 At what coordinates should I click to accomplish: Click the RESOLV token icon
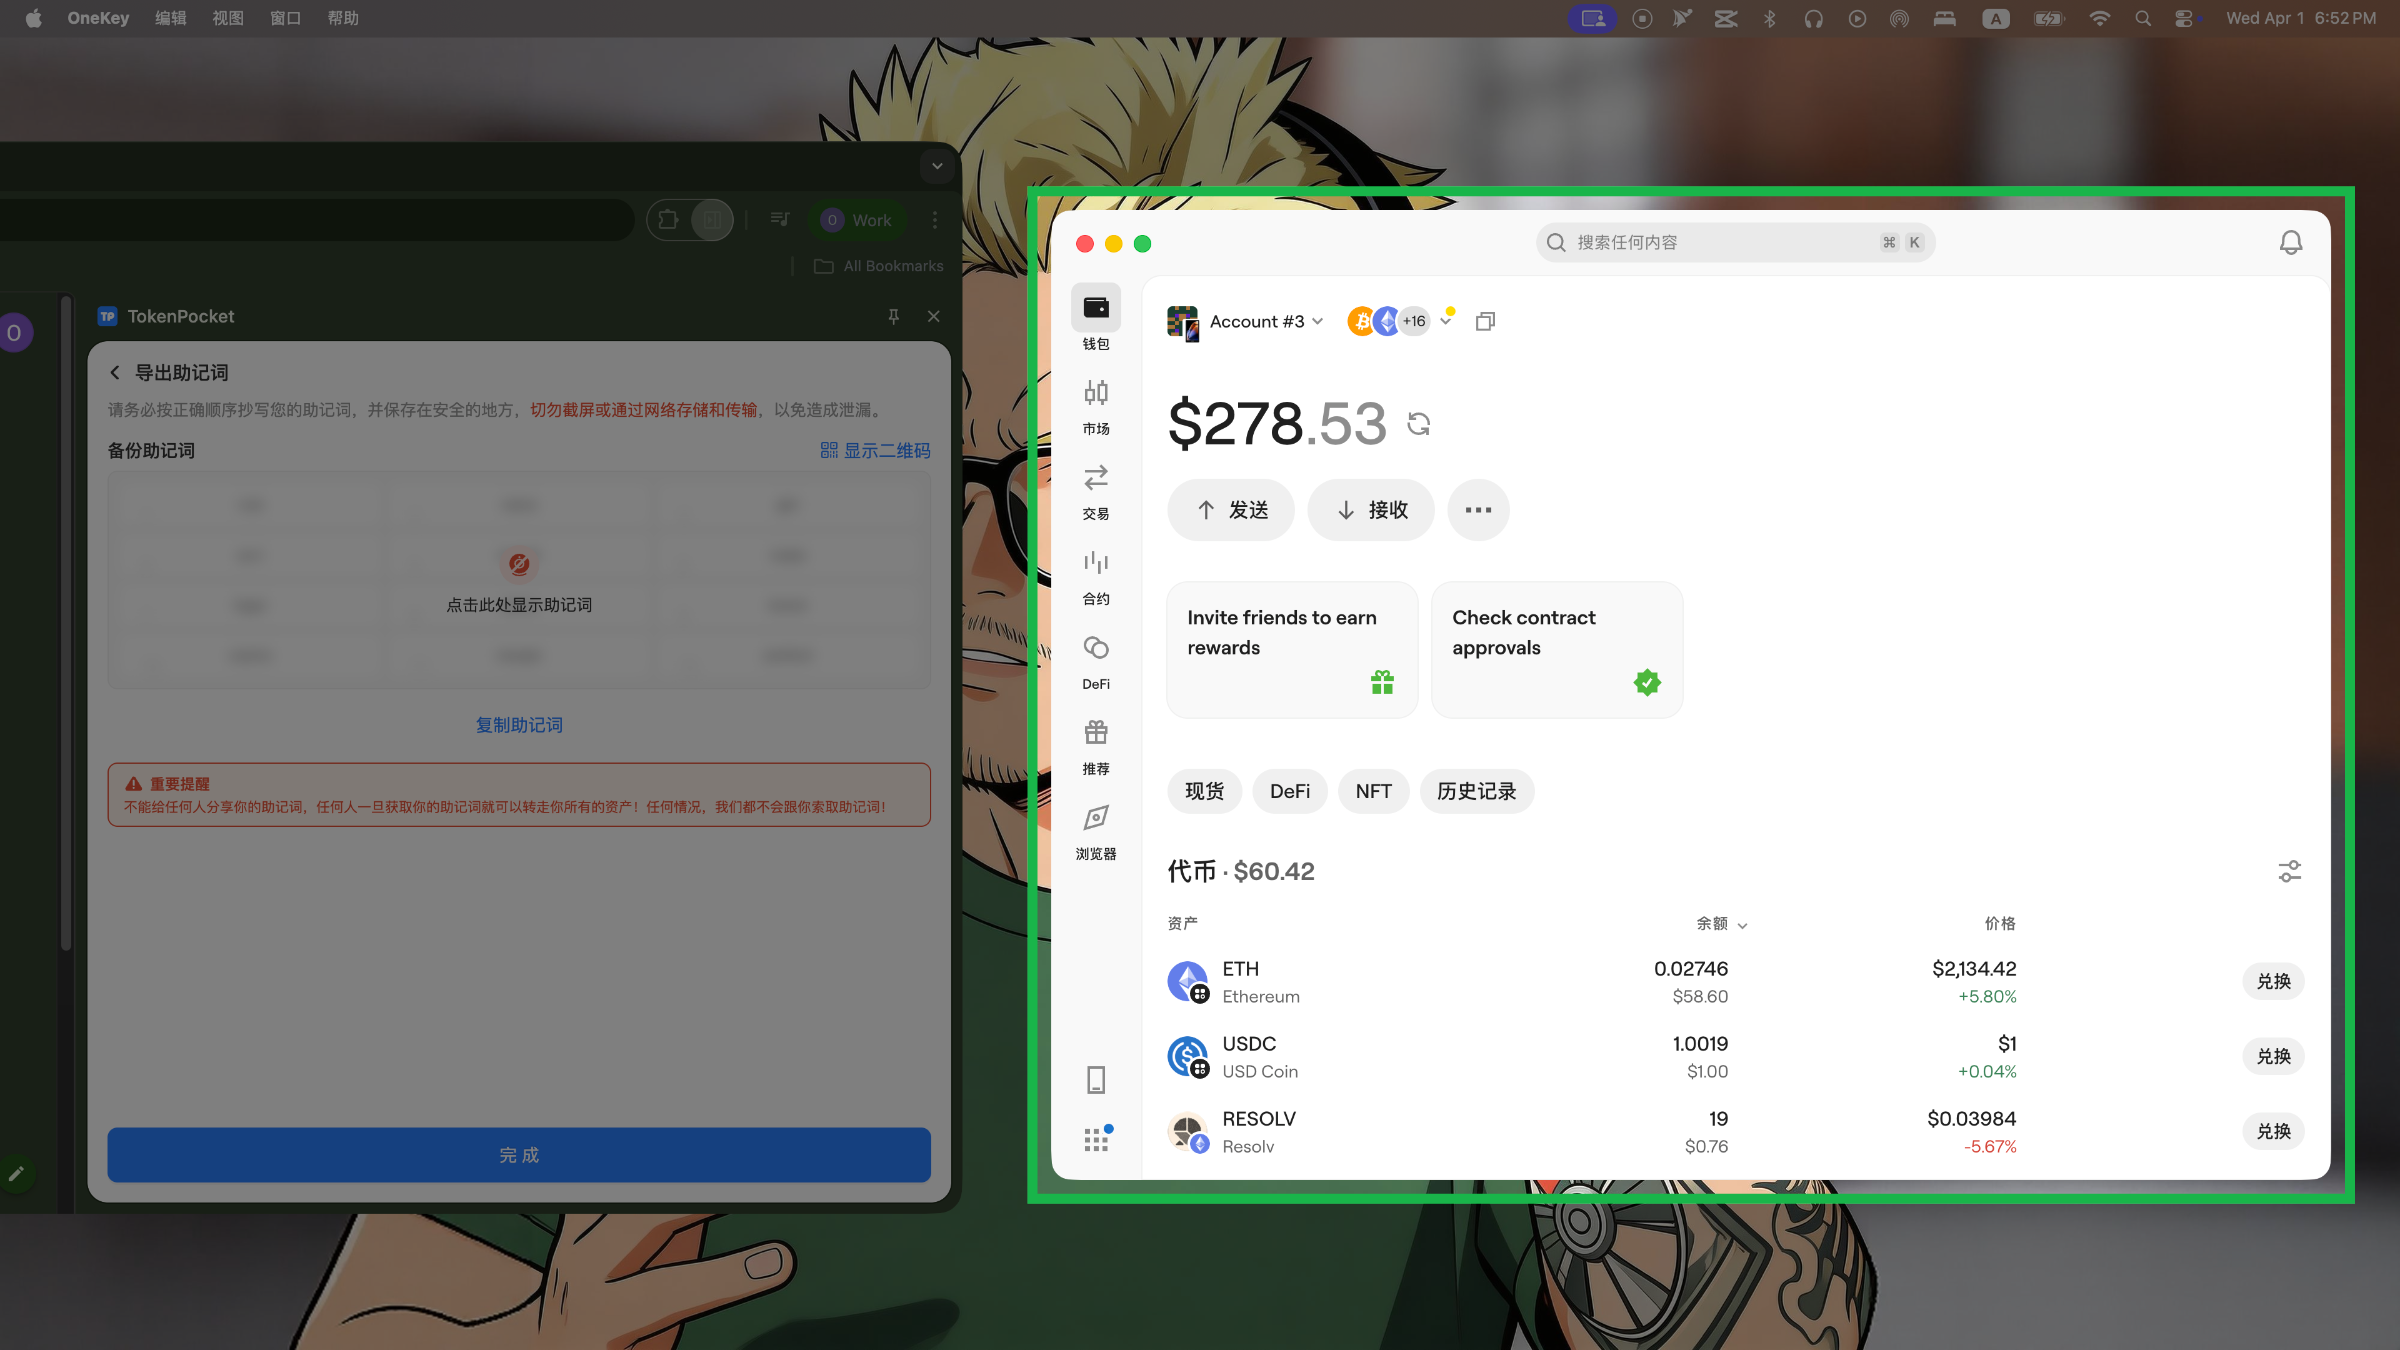click(1188, 1132)
